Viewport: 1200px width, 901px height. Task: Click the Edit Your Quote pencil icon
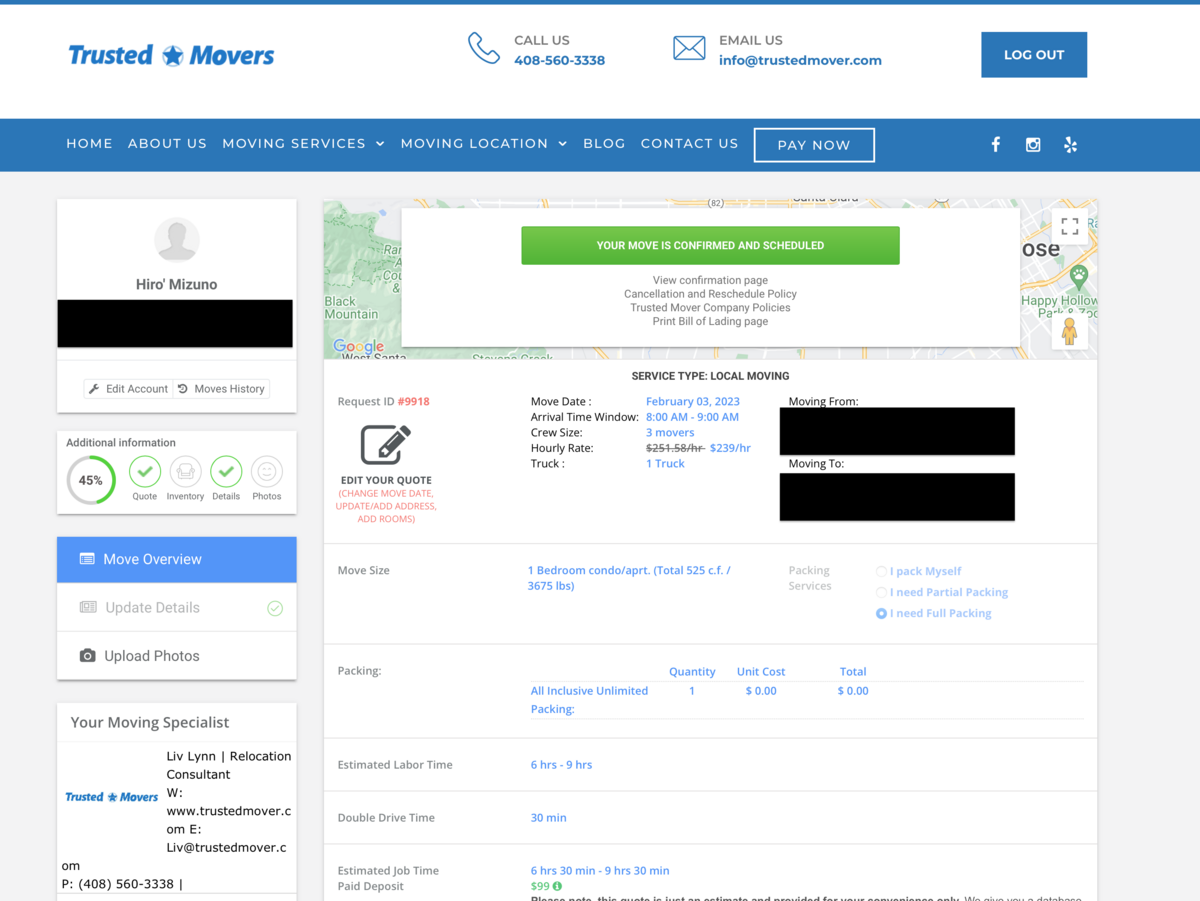click(x=386, y=445)
